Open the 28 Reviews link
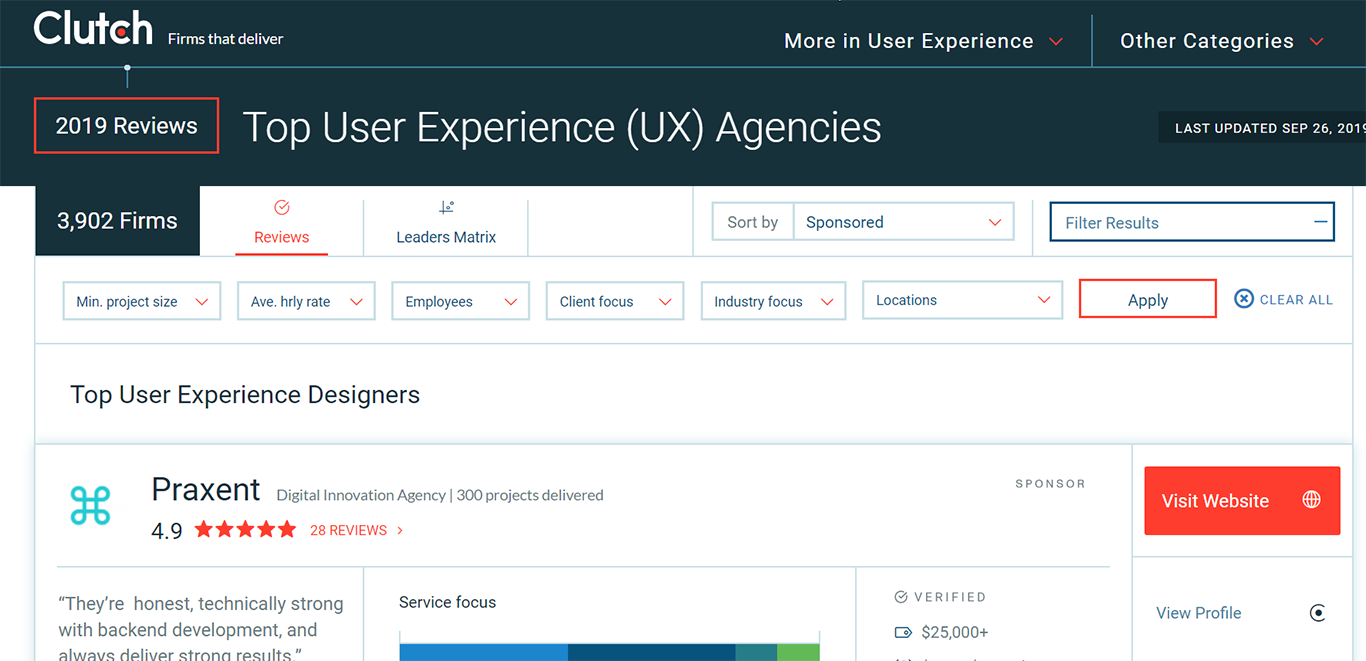 coord(357,531)
